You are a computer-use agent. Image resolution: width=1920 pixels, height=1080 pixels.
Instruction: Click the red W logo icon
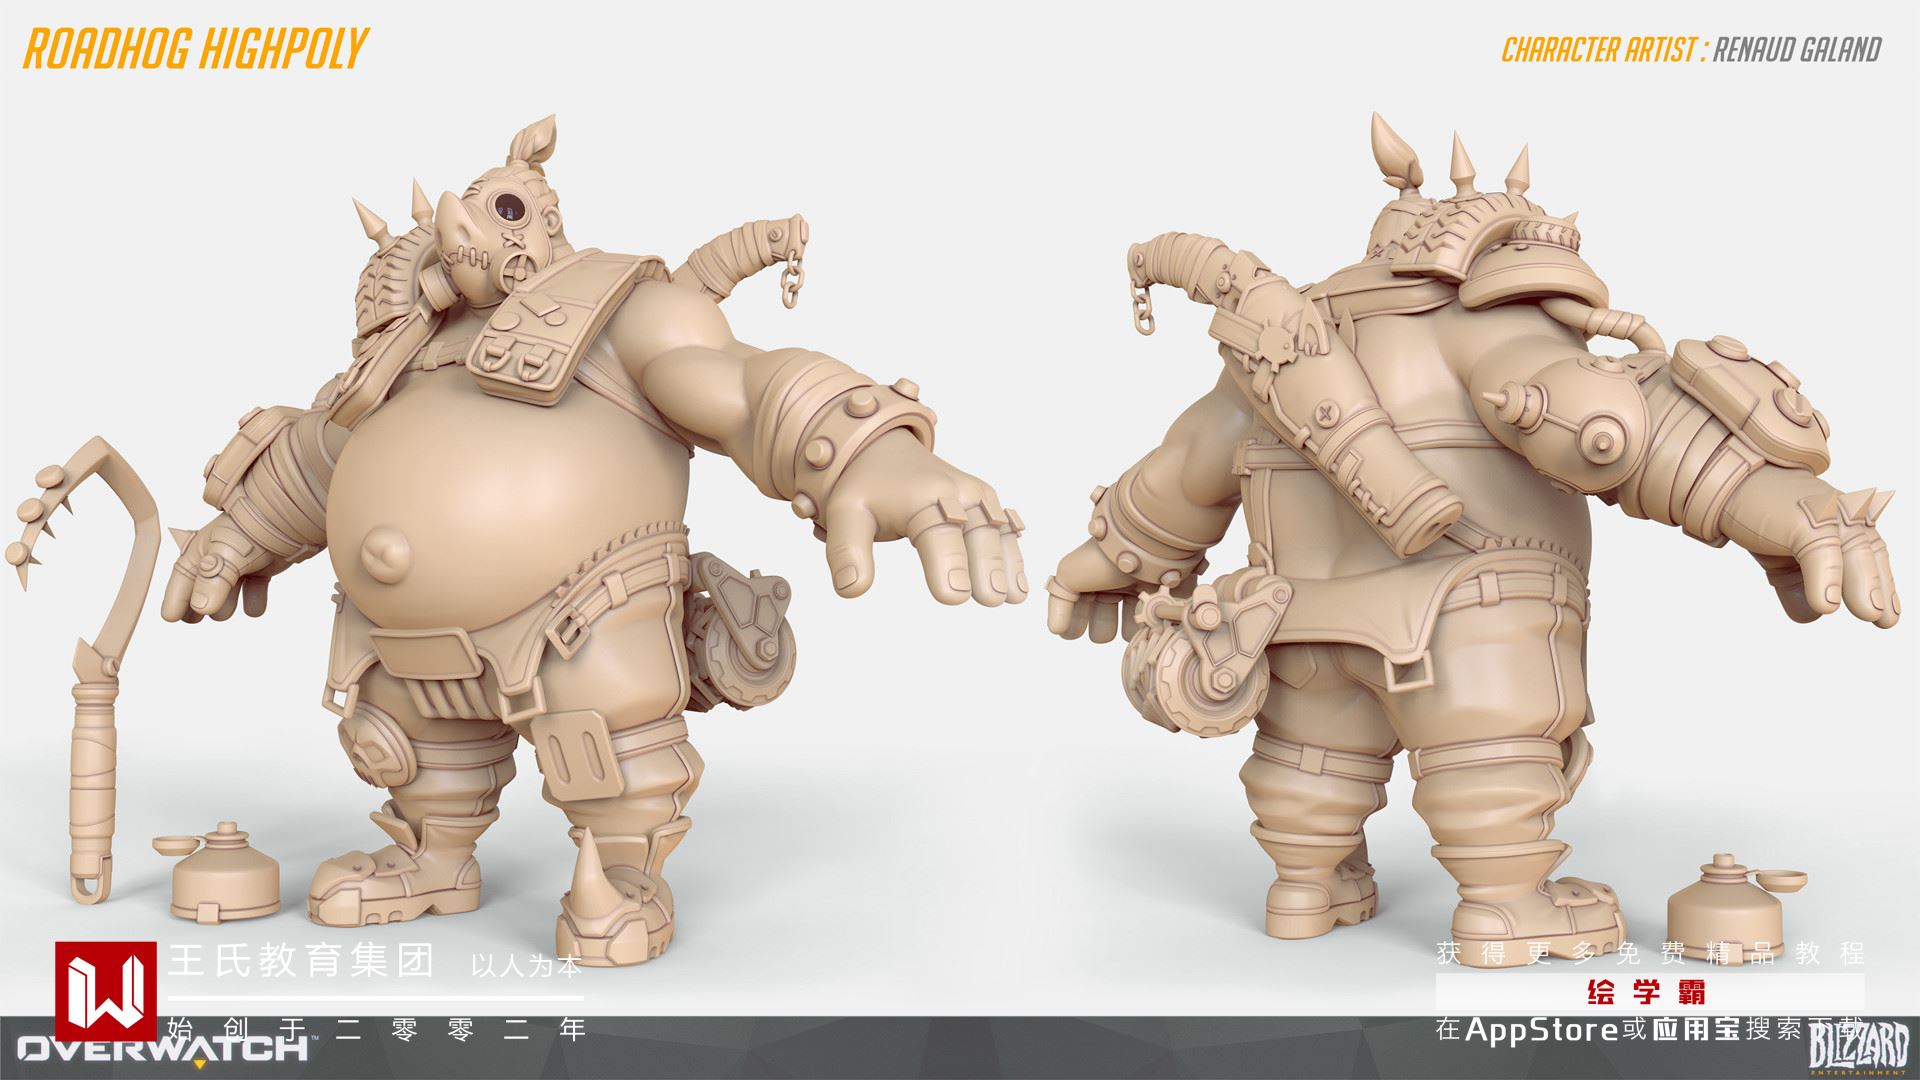click(x=106, y=990)
